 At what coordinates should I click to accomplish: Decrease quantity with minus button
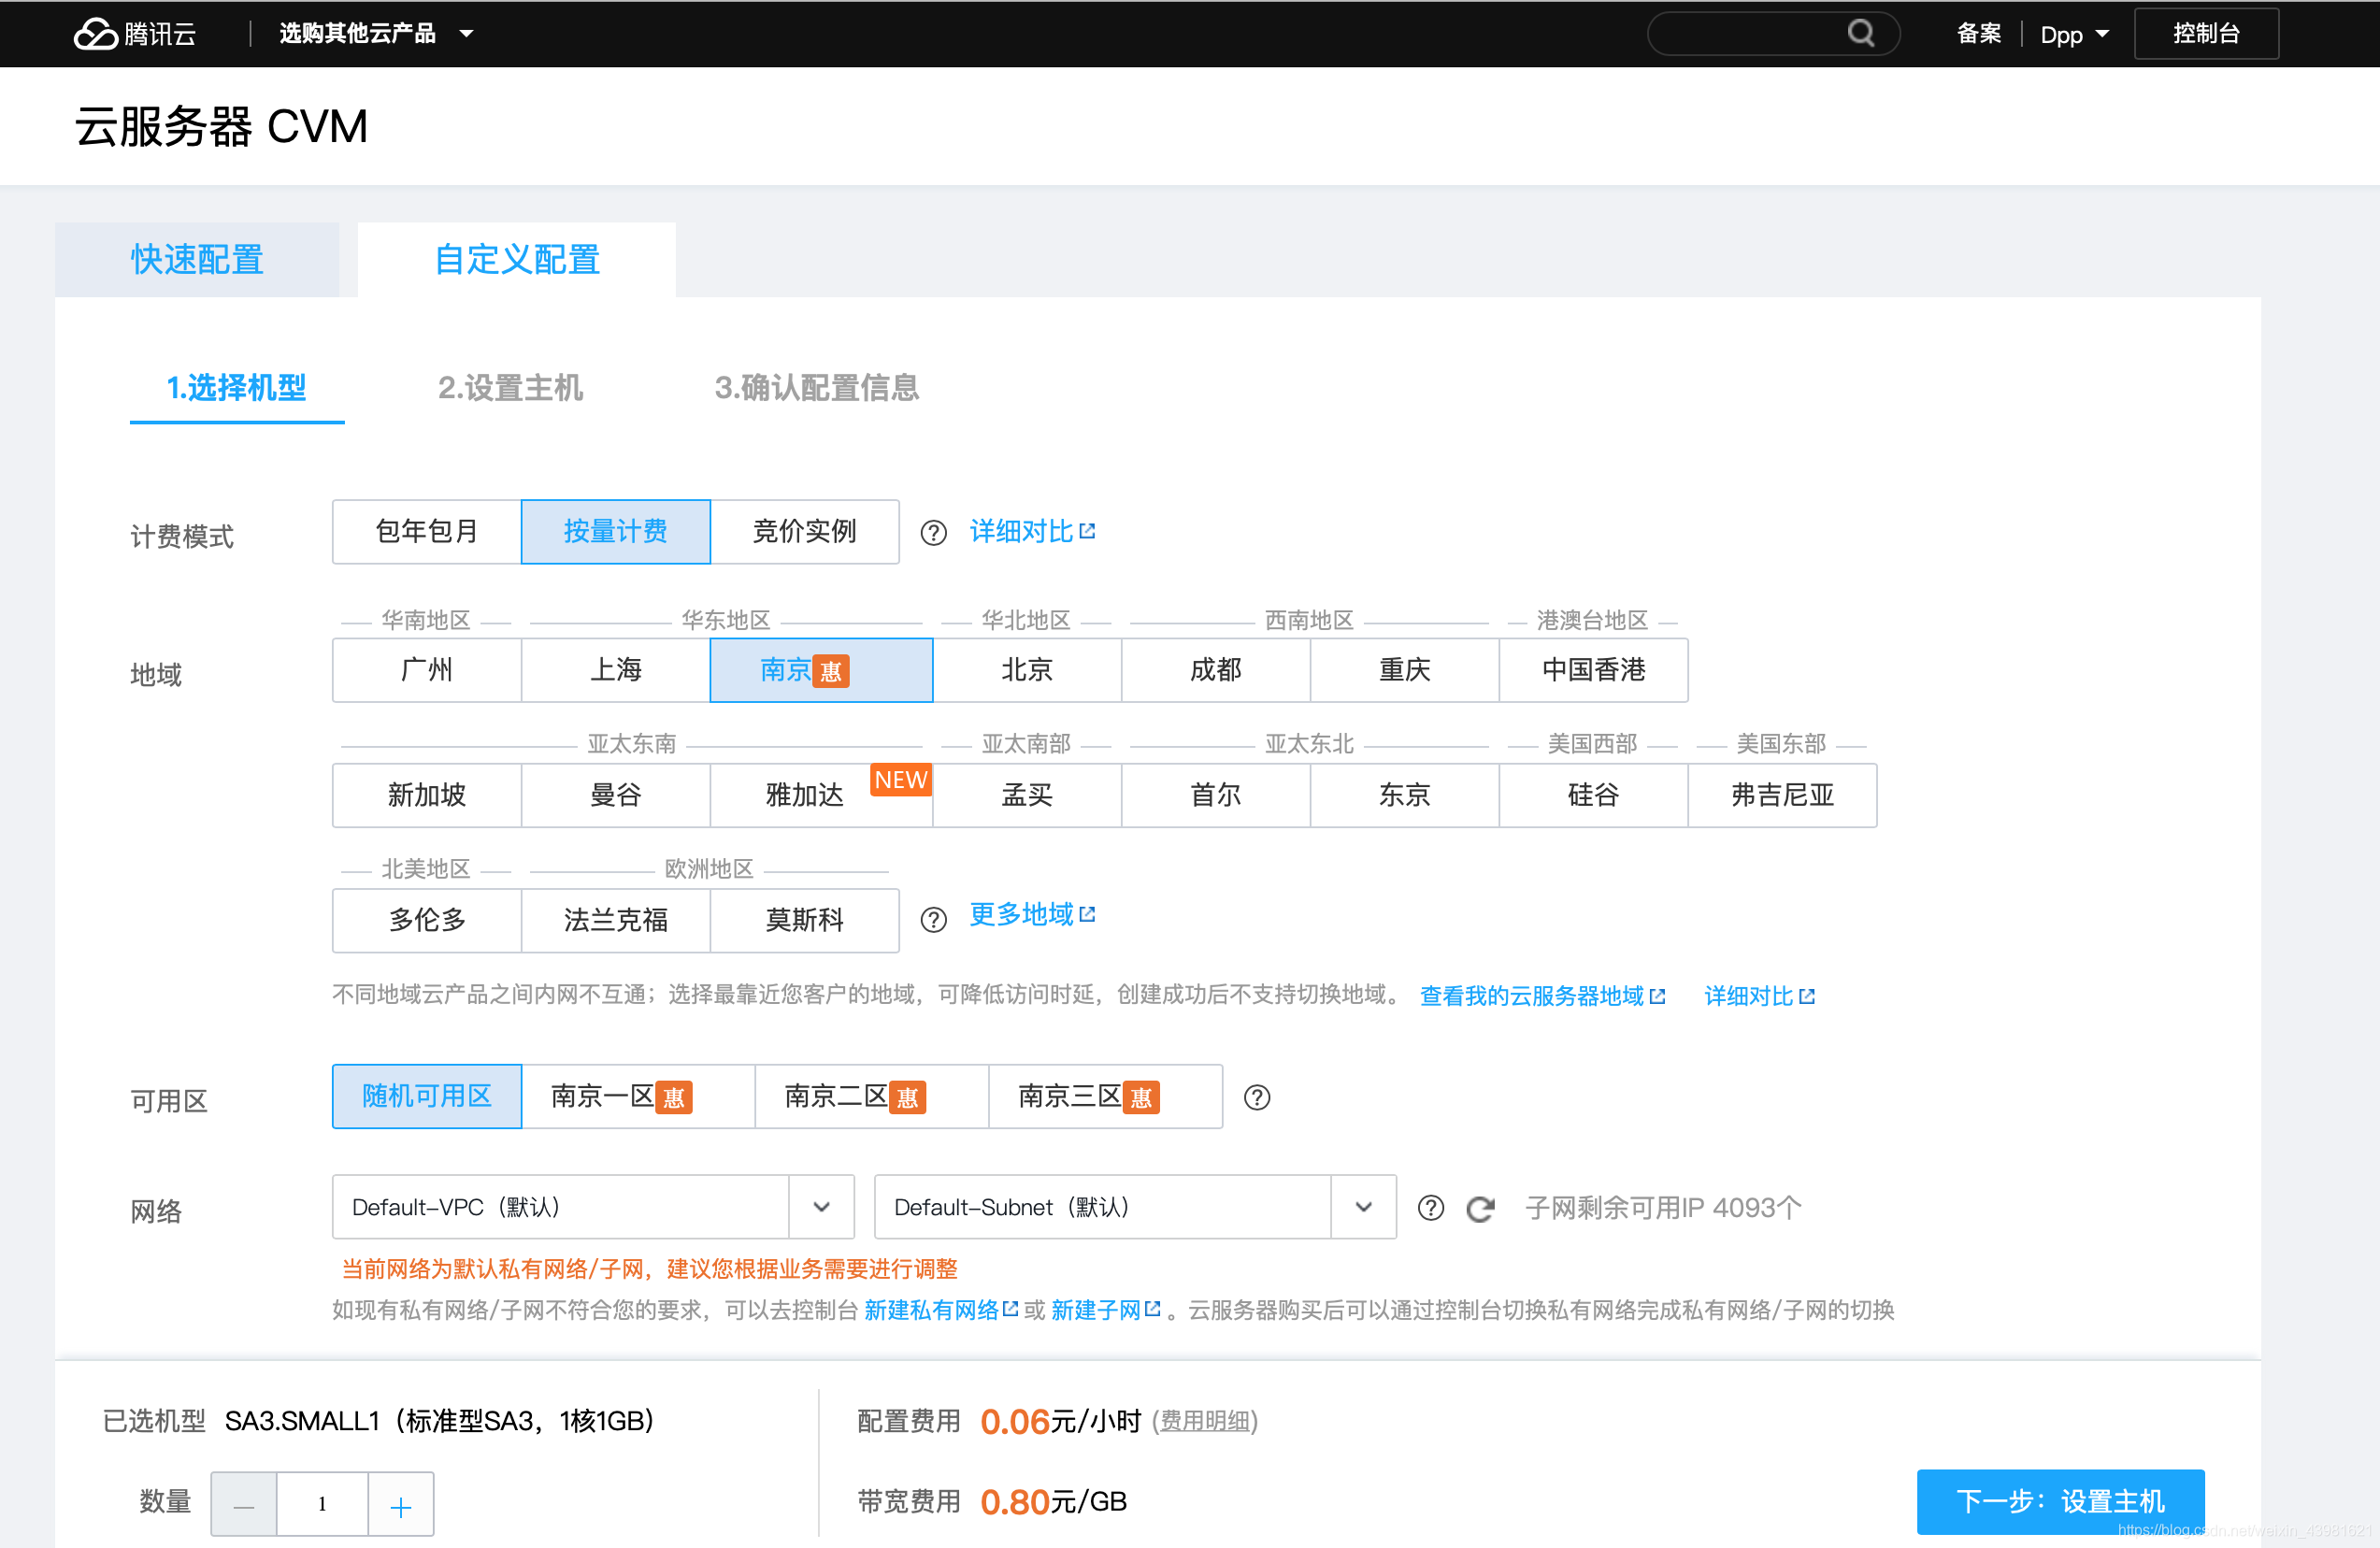coord(244,1504)
